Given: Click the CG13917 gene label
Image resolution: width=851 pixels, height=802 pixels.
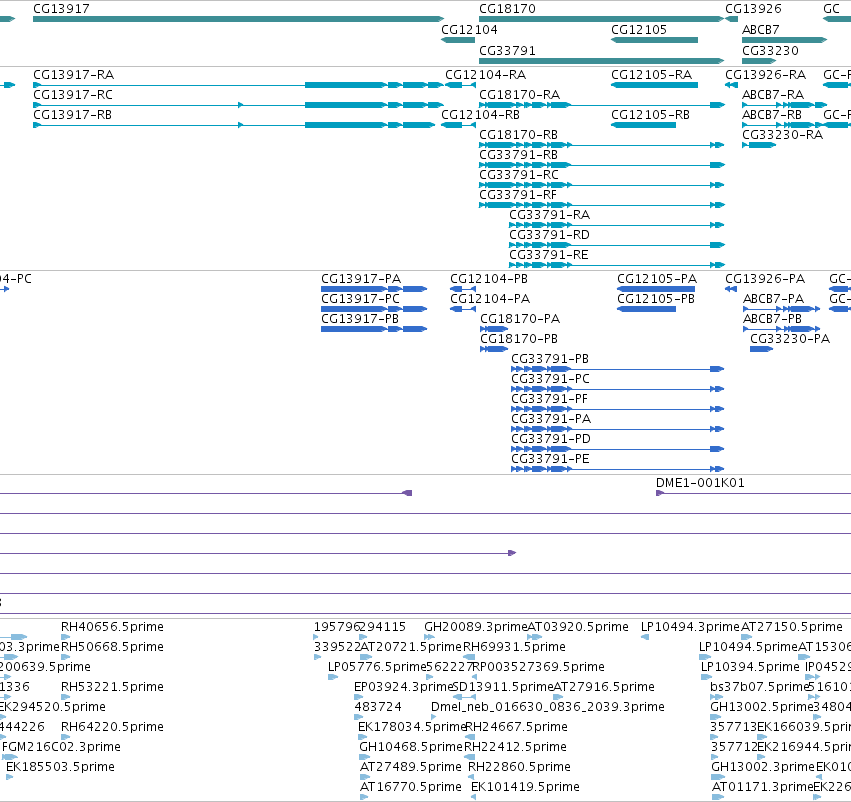Looking at the screenshot, I should click(x=61, y=9).
